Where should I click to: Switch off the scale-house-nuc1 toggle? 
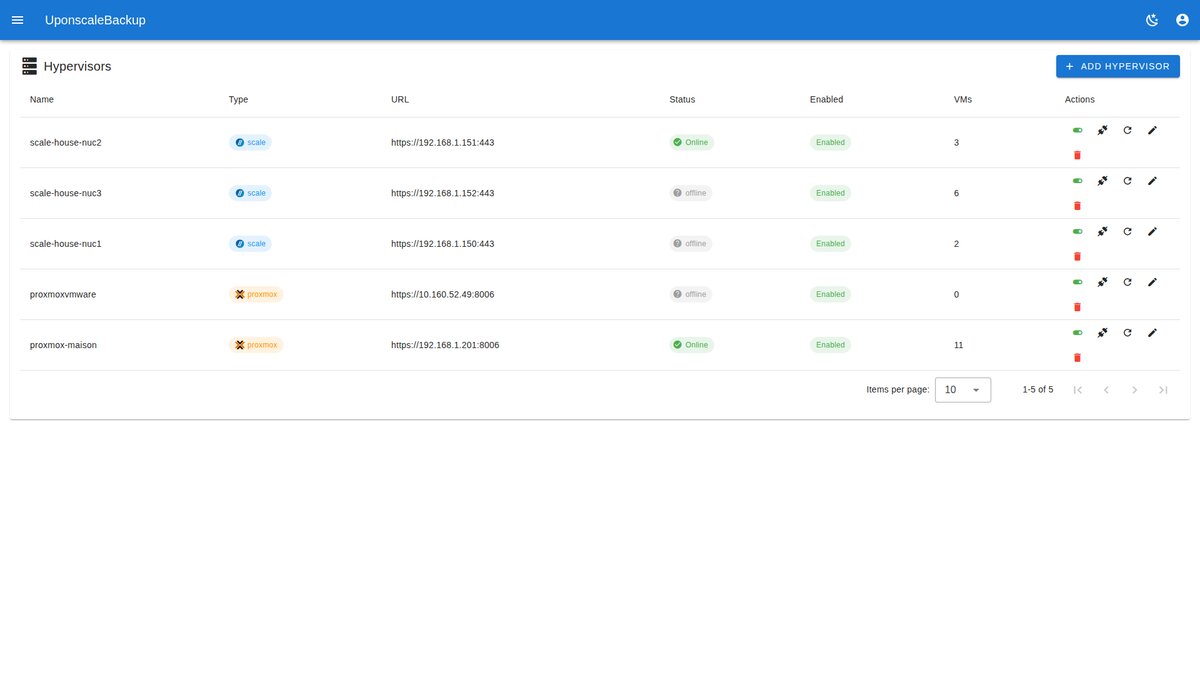tap(1077, 231)
